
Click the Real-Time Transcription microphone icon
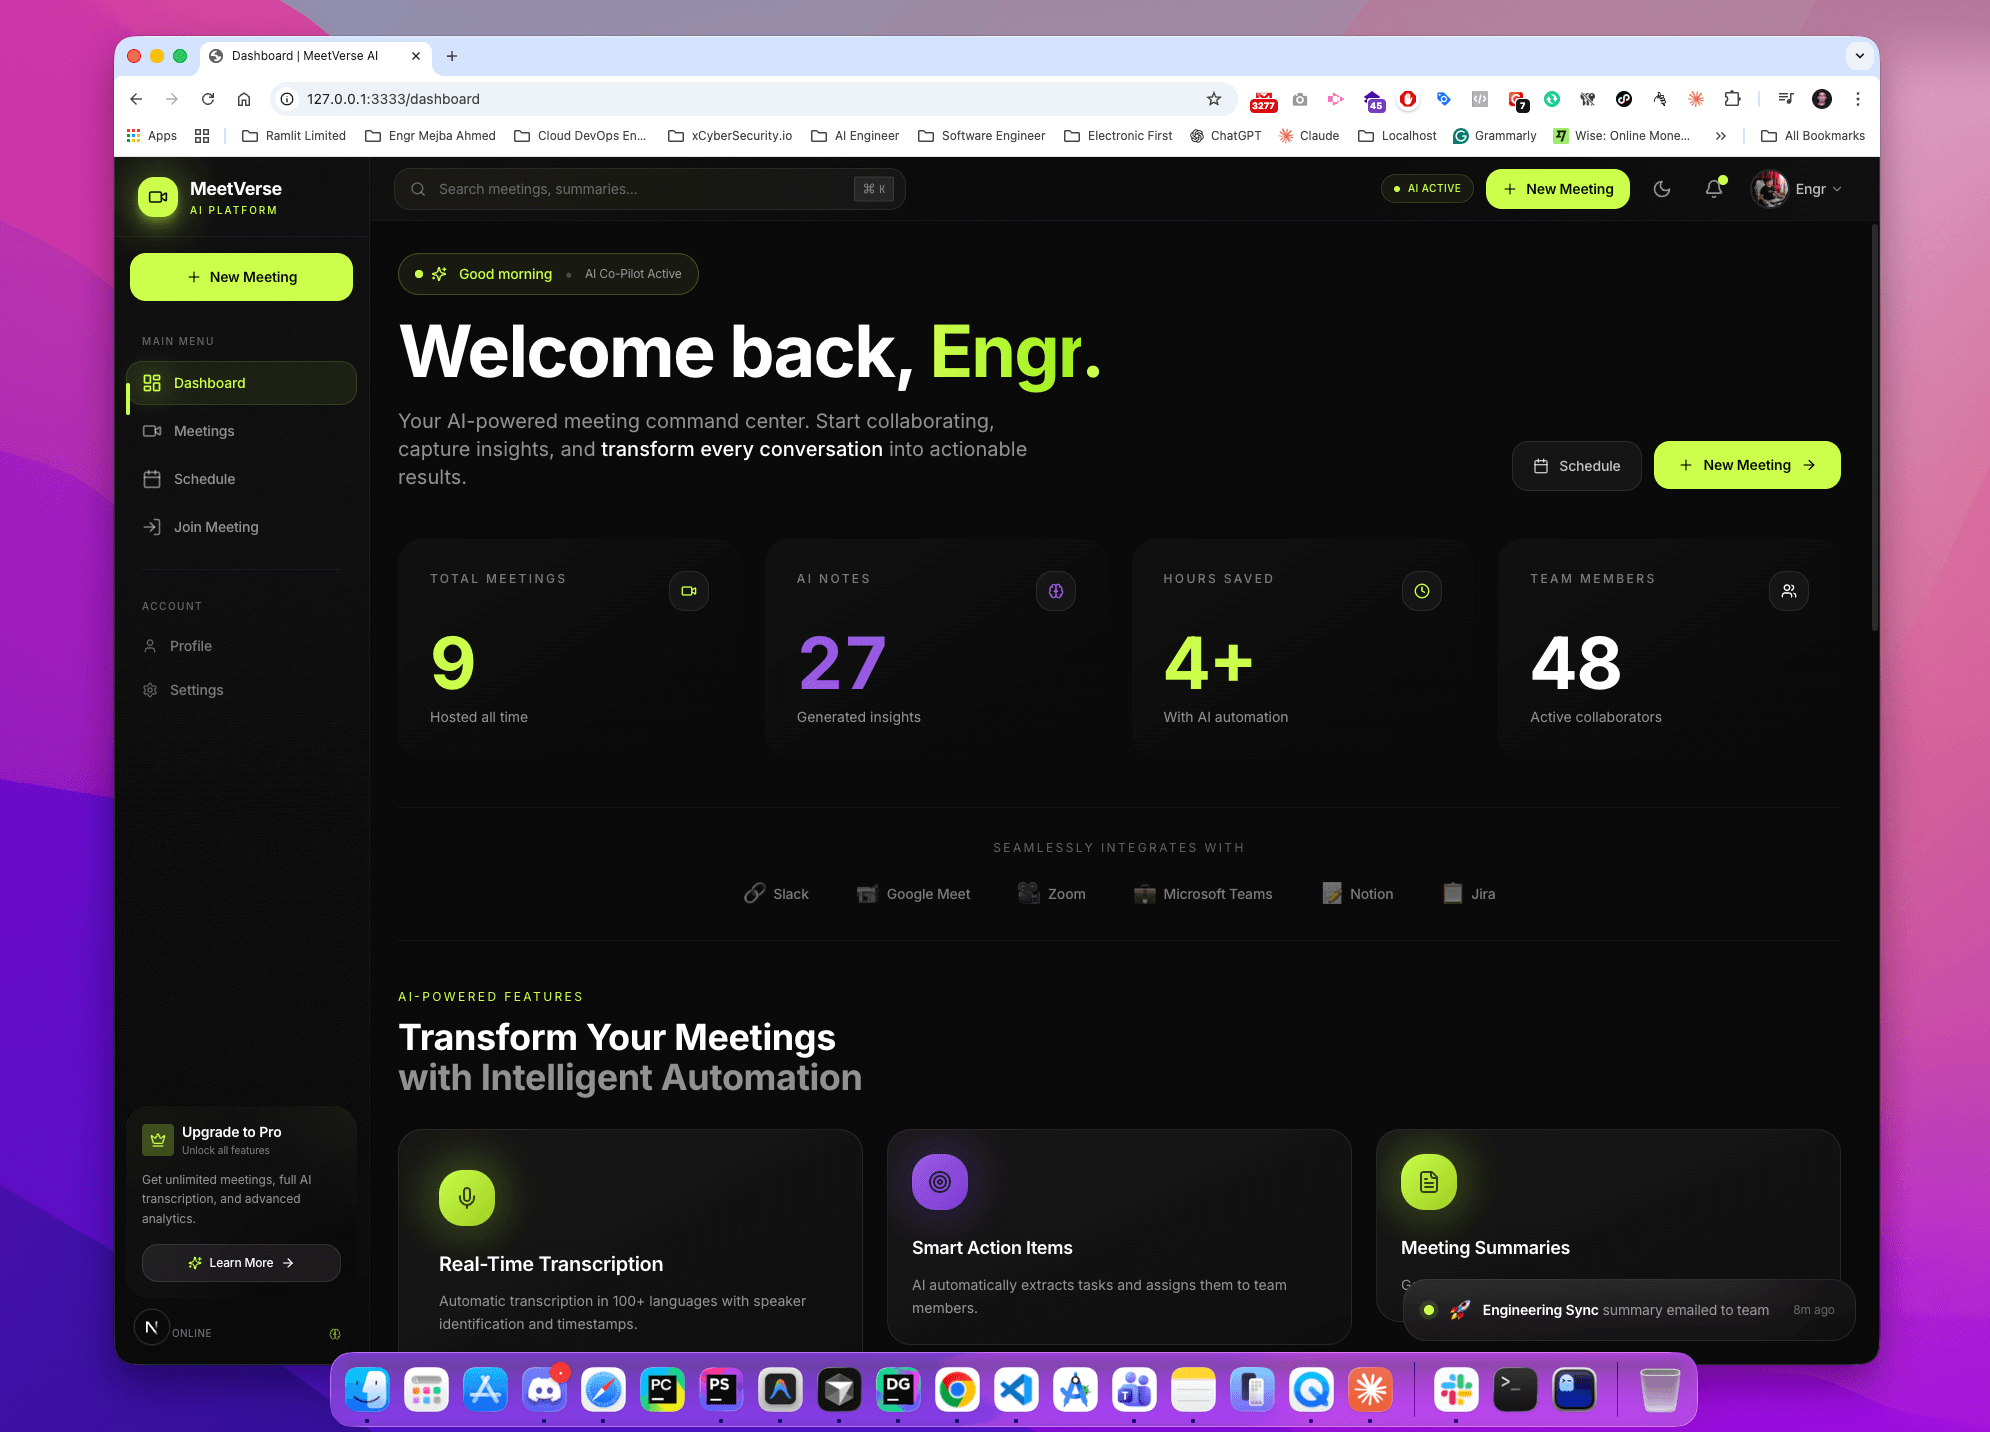tap(467, 1197)
